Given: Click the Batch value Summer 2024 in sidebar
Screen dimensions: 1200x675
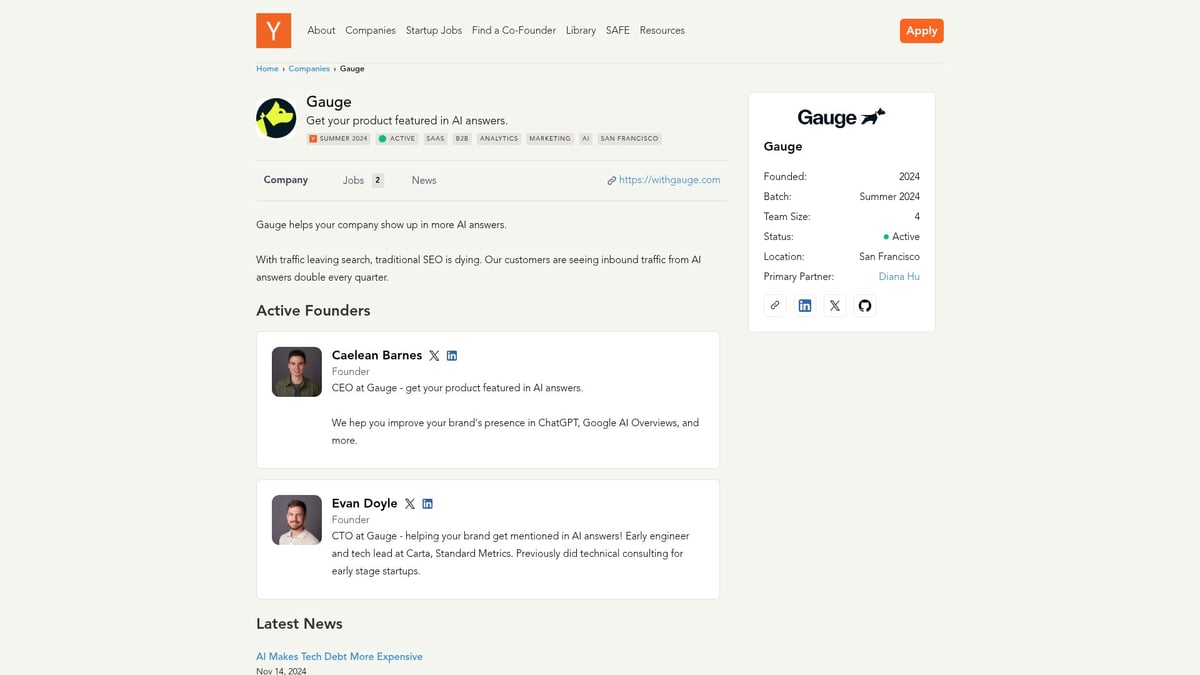Looking at the screenshot, I should (x=890, y=197).
